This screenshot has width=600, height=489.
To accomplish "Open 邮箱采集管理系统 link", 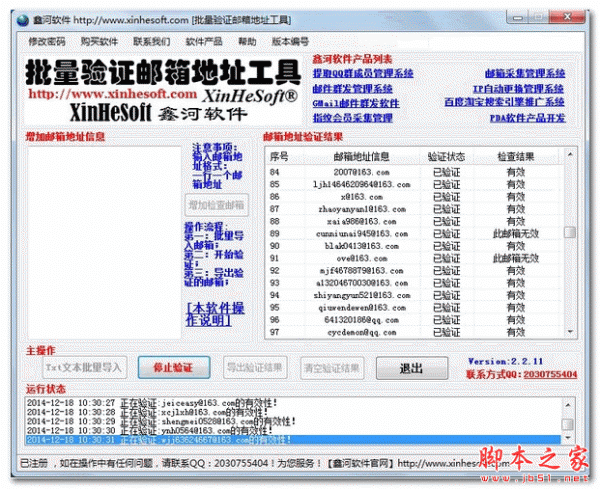I will tap(525, 73).
